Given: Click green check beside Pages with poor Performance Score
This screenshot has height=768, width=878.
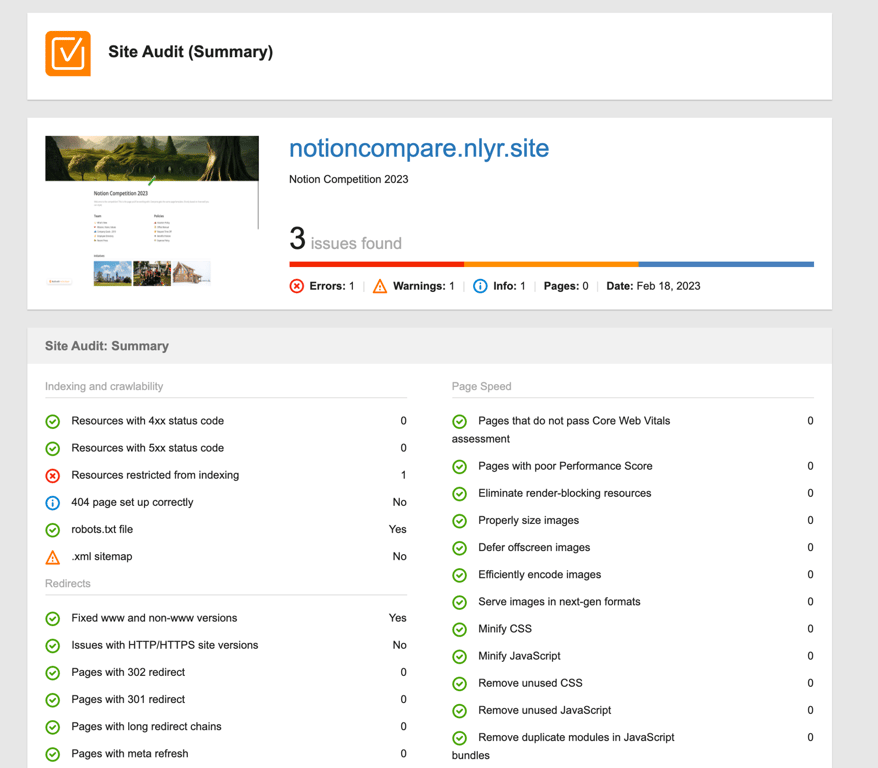Looking at the screenshot, I should click(460, 466).
